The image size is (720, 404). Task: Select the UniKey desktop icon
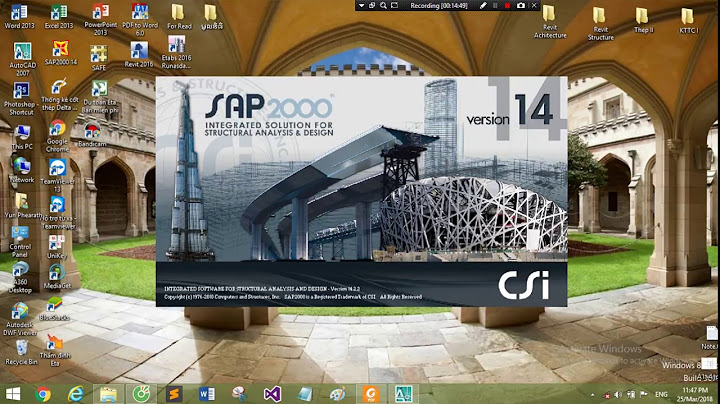tap(56, 247)
